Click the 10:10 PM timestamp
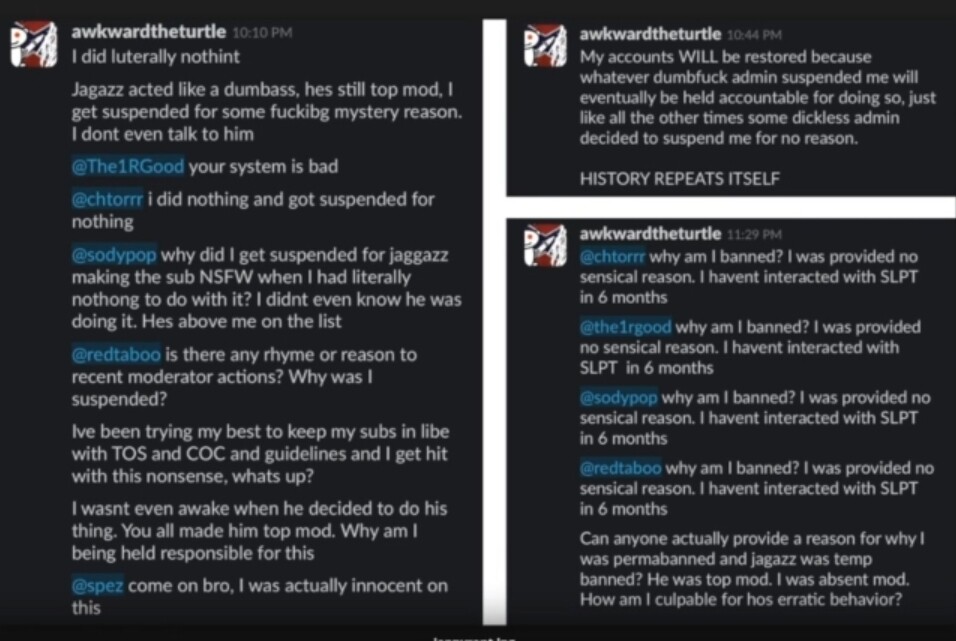Viewport: 956px width, 641px height. pyautogui.click(x=262, y=33)
